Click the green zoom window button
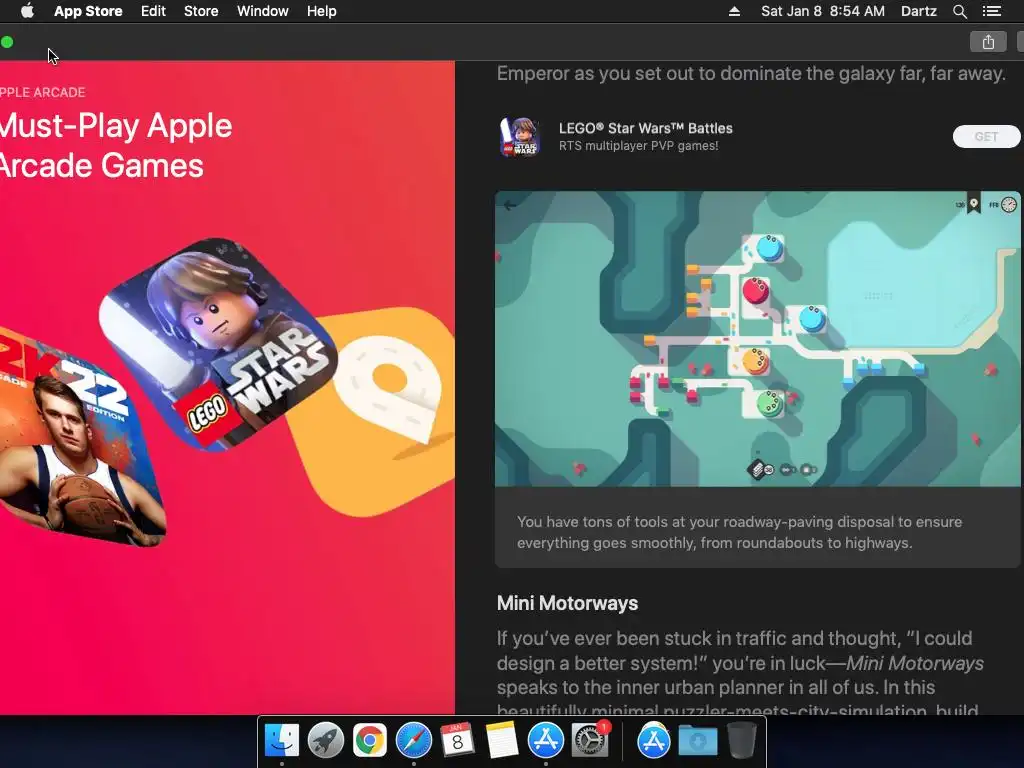Viewport: 1024px width, 768px height. (x=7, y=42)
